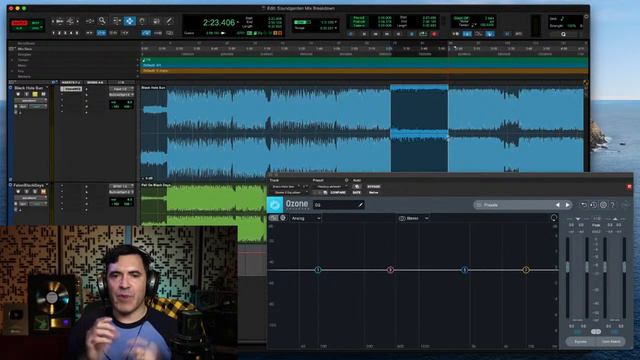Viewport: 640px width, 360px height.
Task: Click the circular icon at EQ display top-right
Action: pyautogui.click(x=554, y=218)
